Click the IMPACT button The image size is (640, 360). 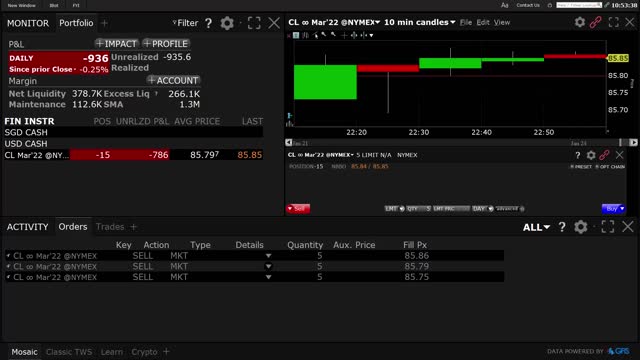[x=116, y=44]
